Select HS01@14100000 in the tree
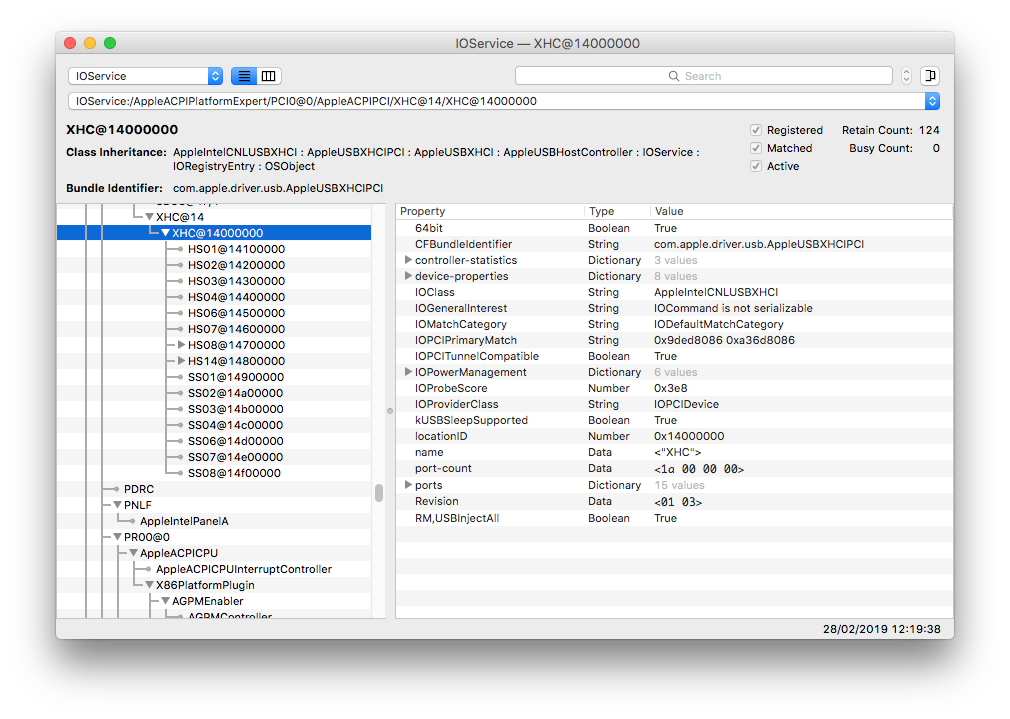 [x=236, y=249]
